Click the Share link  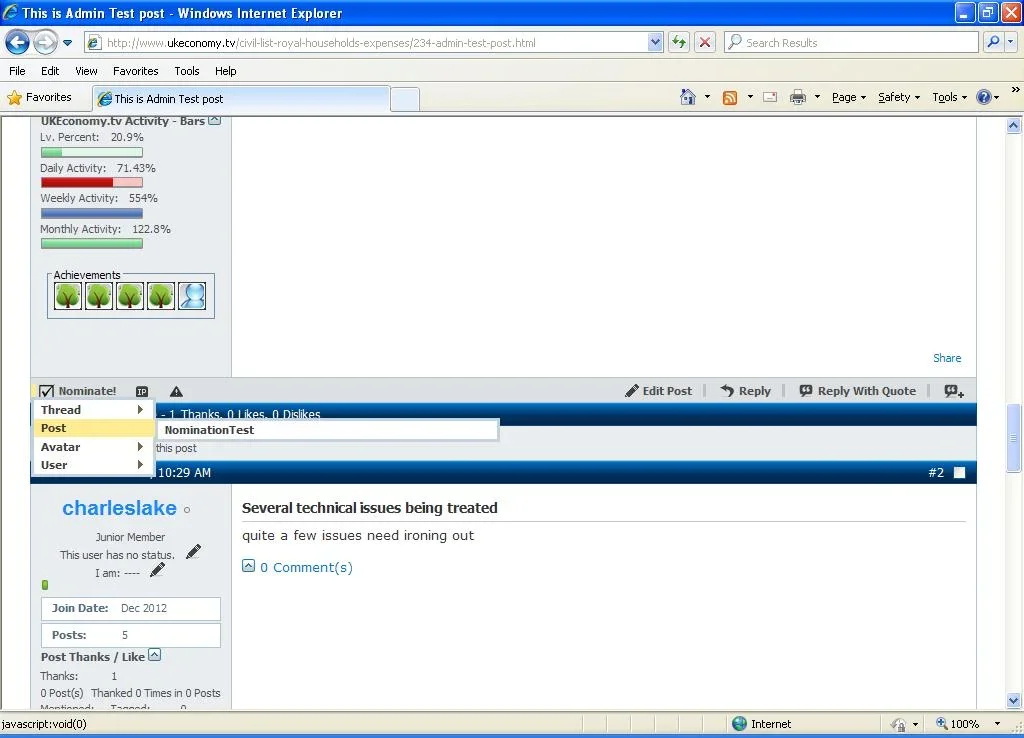(947, 358)
